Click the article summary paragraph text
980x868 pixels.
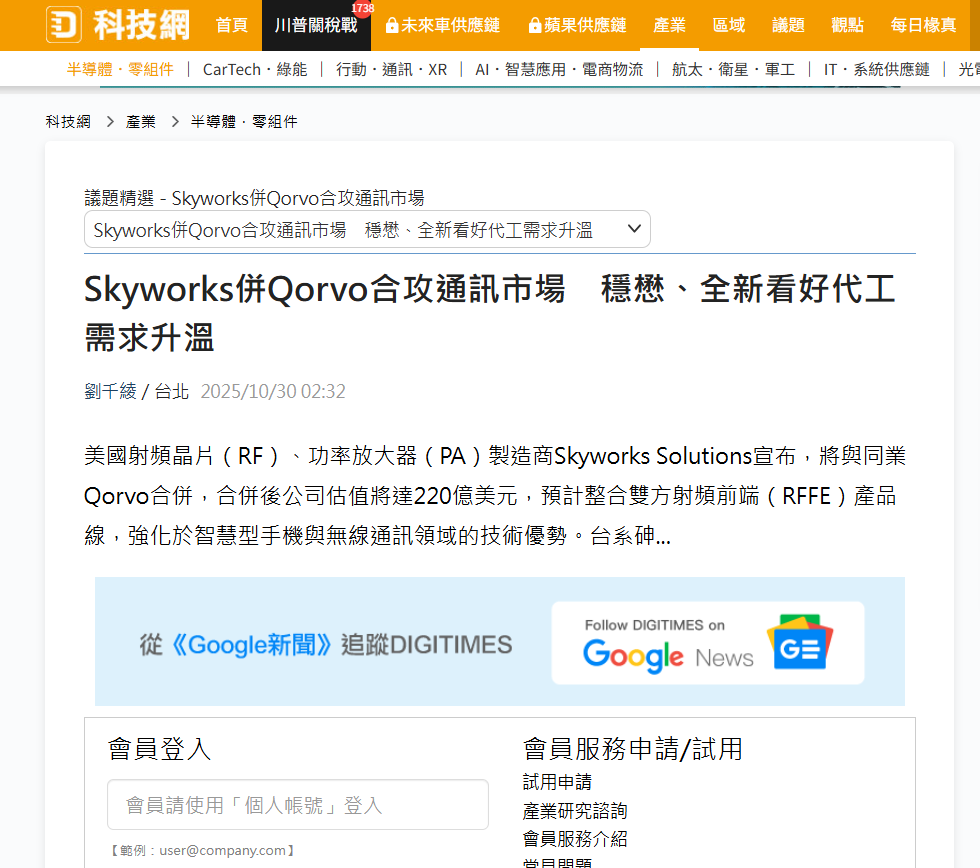click(495, 496)
